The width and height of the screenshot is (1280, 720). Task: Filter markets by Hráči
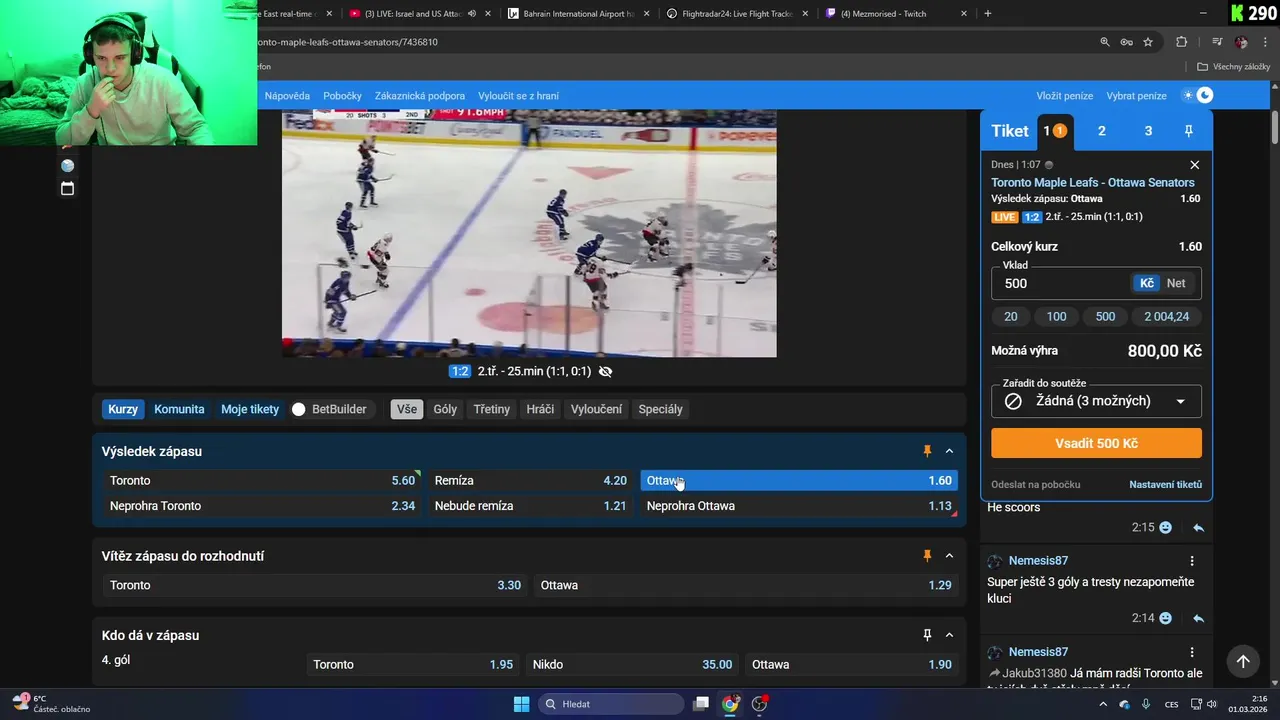(x=540, y=409)
